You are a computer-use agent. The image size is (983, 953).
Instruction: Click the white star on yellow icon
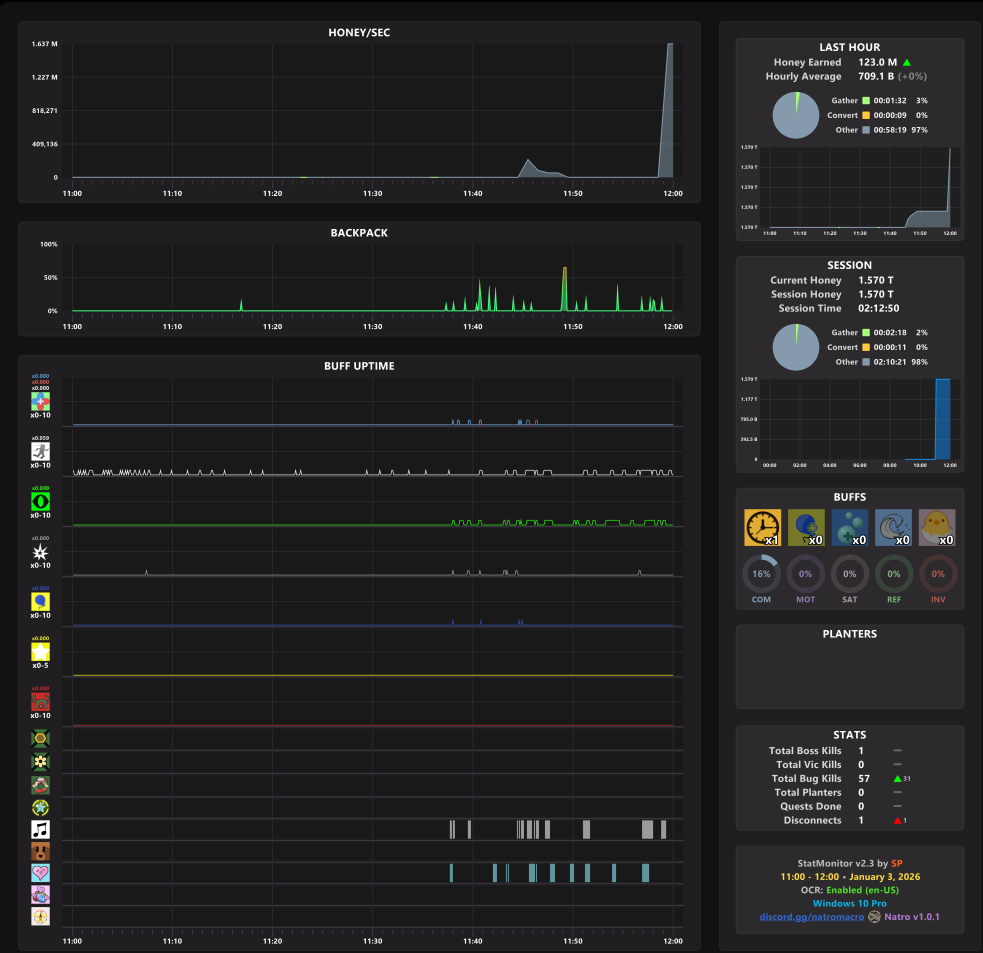40,652
